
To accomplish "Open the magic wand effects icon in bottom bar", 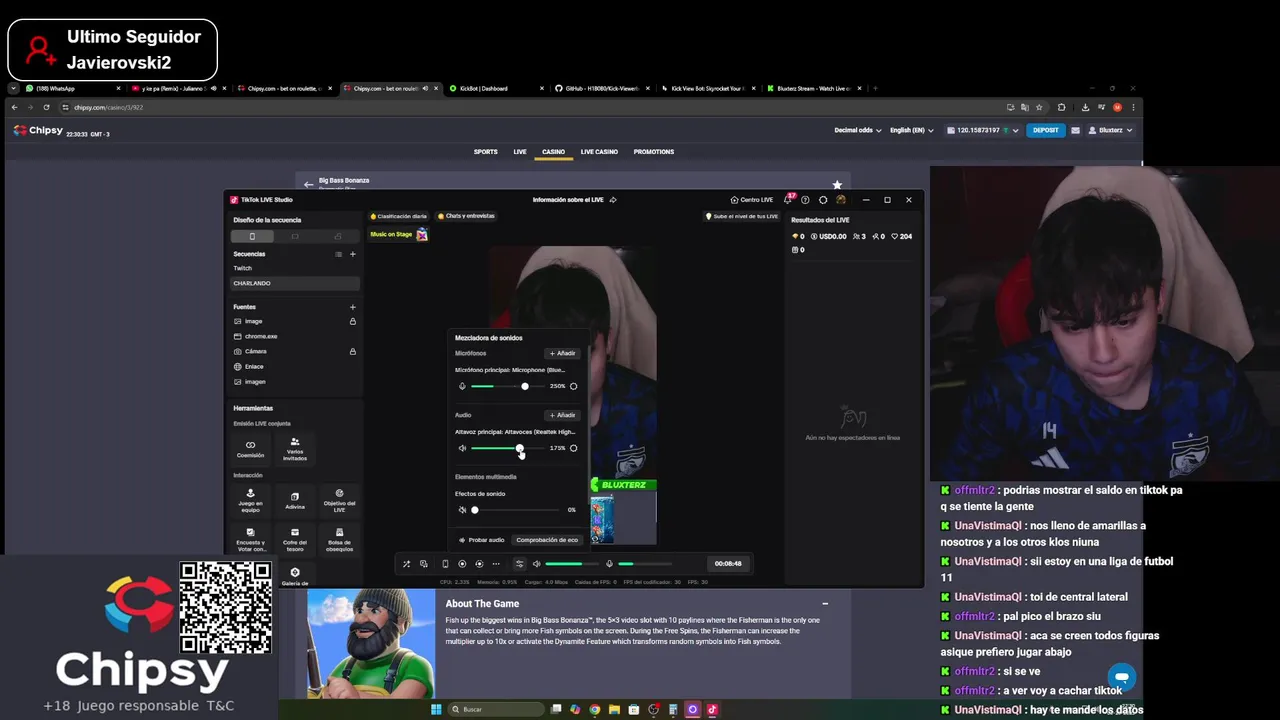I will pyautogui.click(x=406, y=564).
